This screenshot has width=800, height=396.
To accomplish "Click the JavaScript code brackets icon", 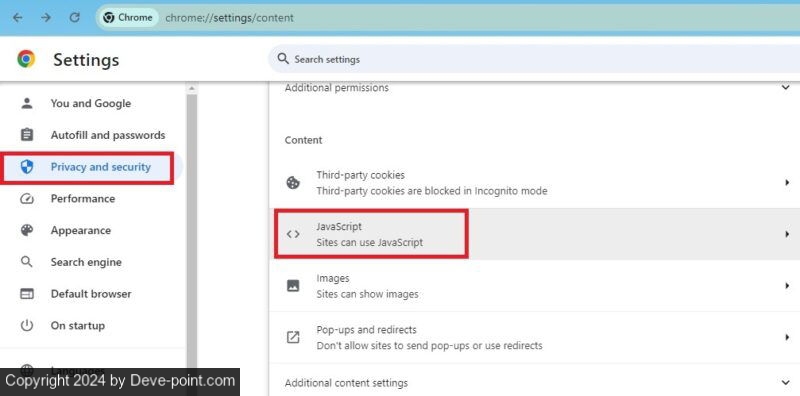I will [x=293, y=234].
